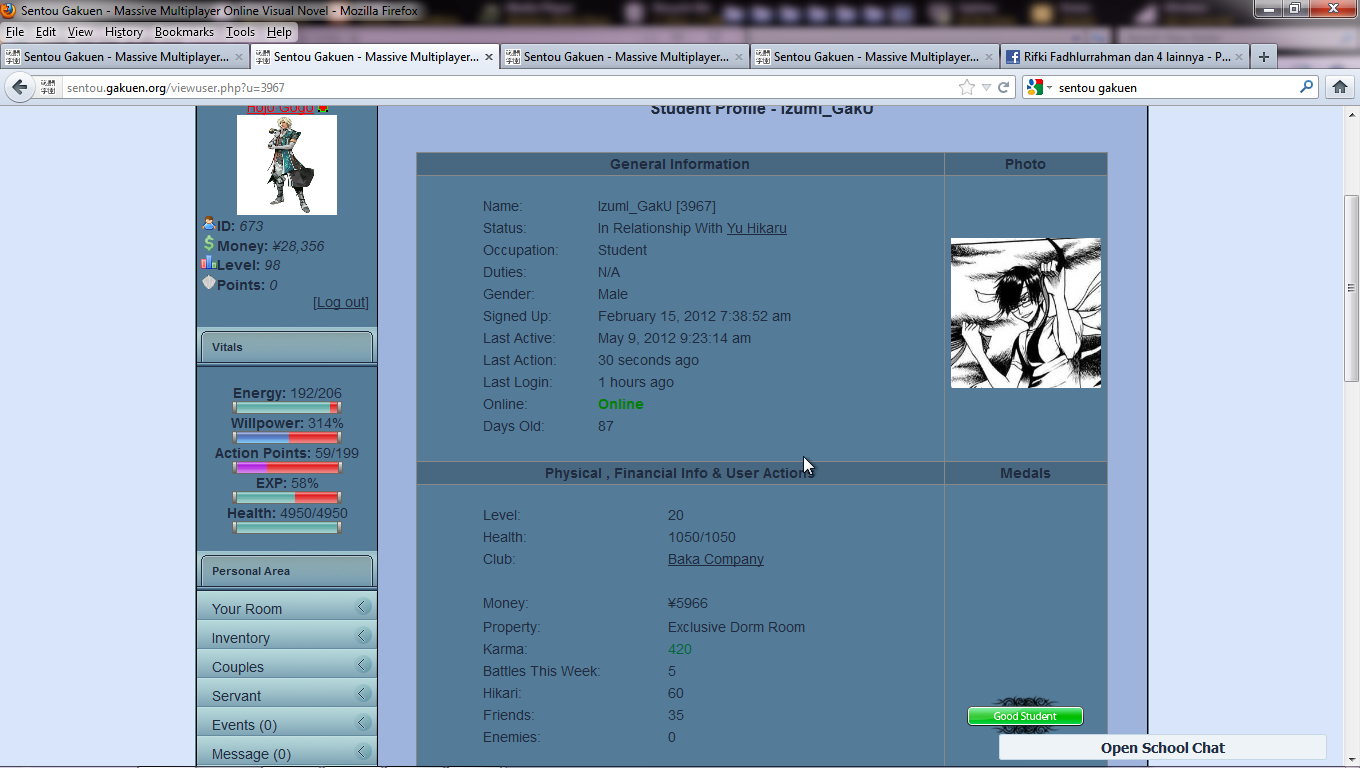This screenshot has height=768, width=1360.
Task: Click the Firefox home icon
Action: [1340, 87]
